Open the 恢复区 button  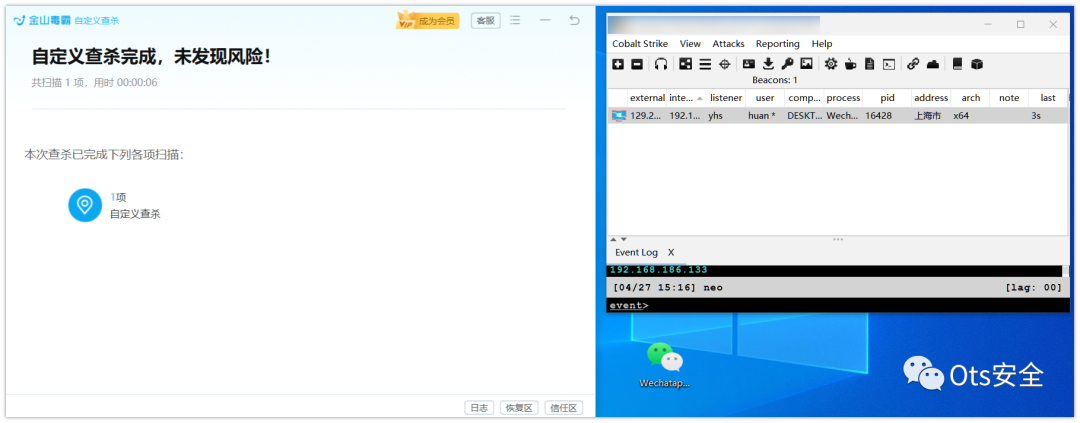coord(519,408)
